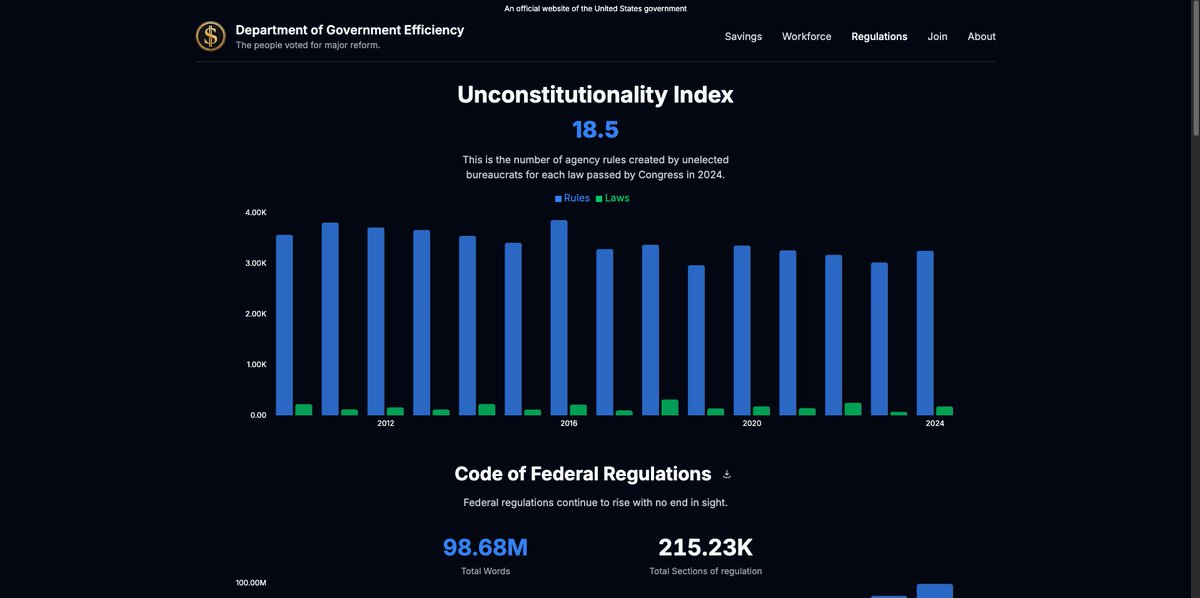Viewport: 1200px width, 598px height.
Task: Click the 2012 x-axis label
Action: [386, 423]
